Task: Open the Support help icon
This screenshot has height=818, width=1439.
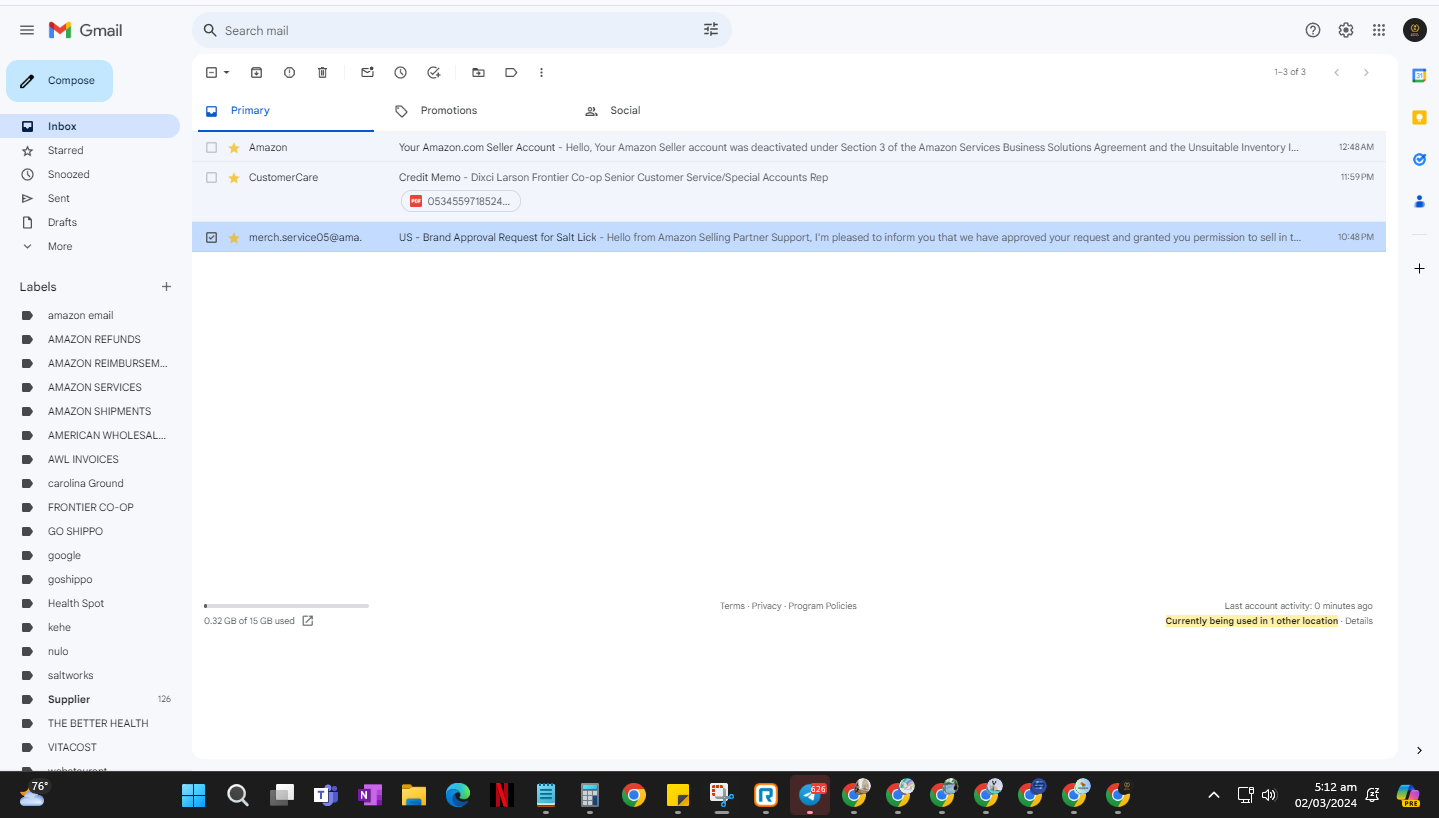Action: (1313, 30)
